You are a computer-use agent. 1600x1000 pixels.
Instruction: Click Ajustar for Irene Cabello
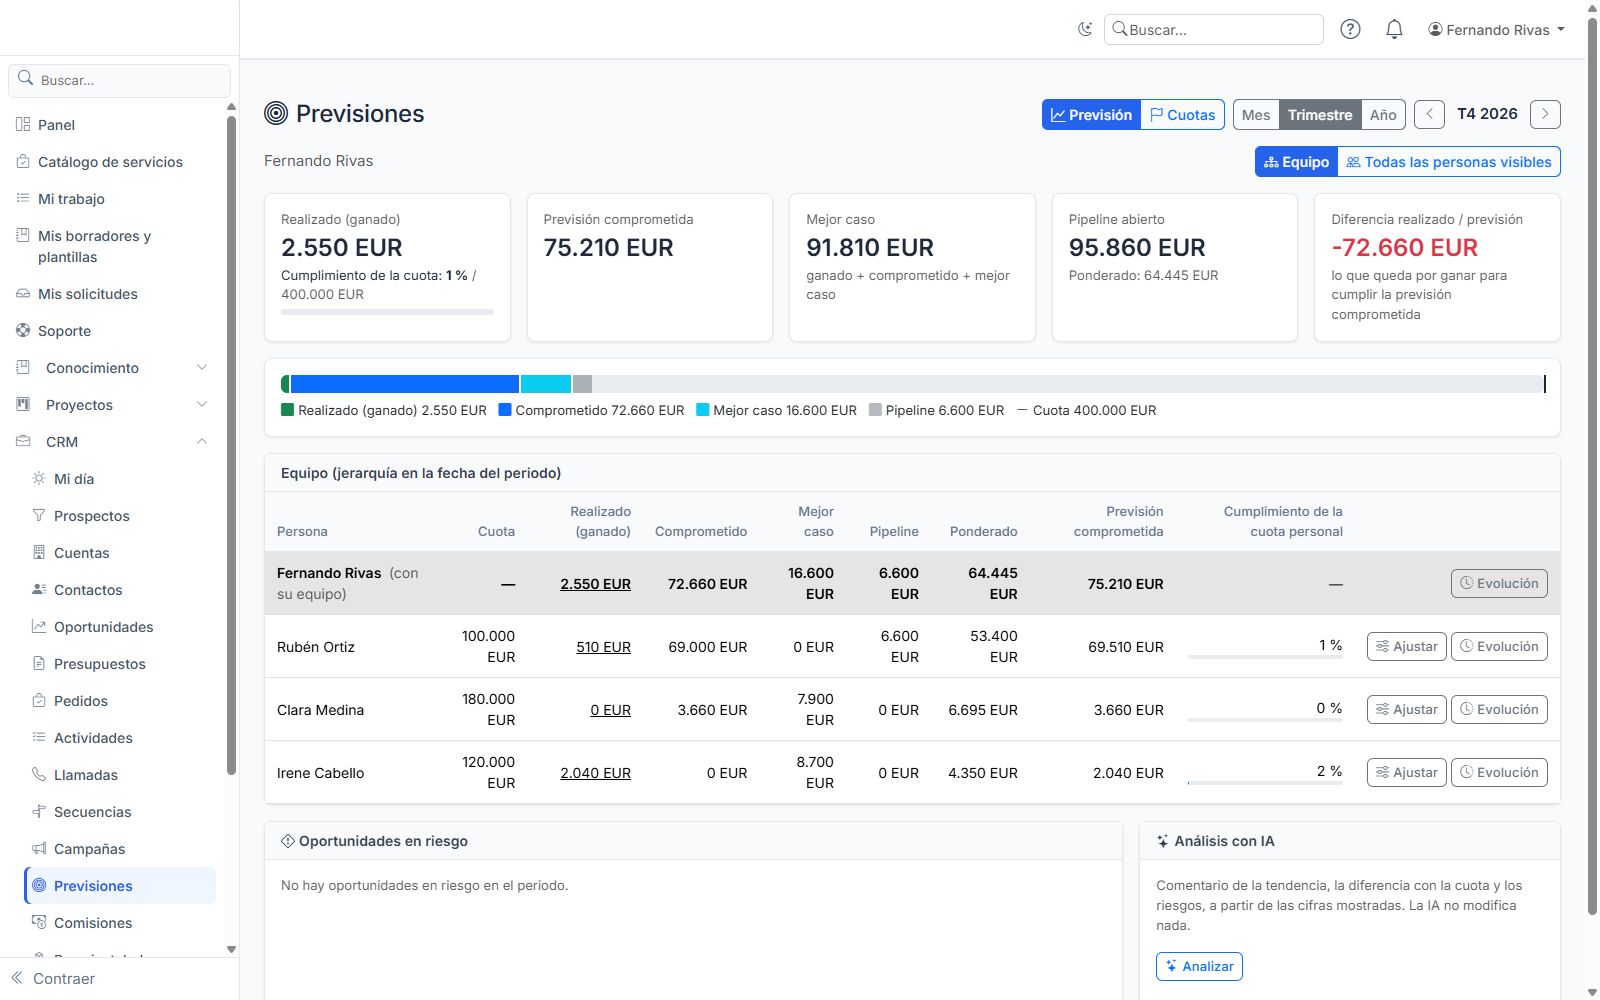pos(1406,773)
